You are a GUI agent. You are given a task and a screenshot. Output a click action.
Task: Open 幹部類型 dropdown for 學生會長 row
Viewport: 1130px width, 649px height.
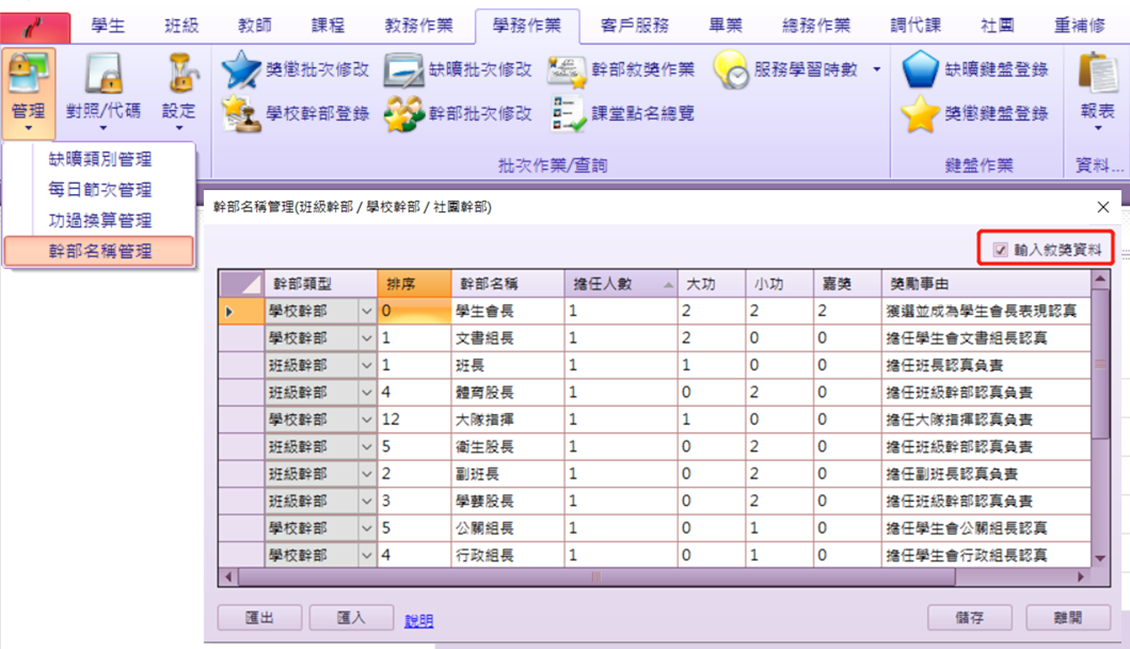point(367,311)
